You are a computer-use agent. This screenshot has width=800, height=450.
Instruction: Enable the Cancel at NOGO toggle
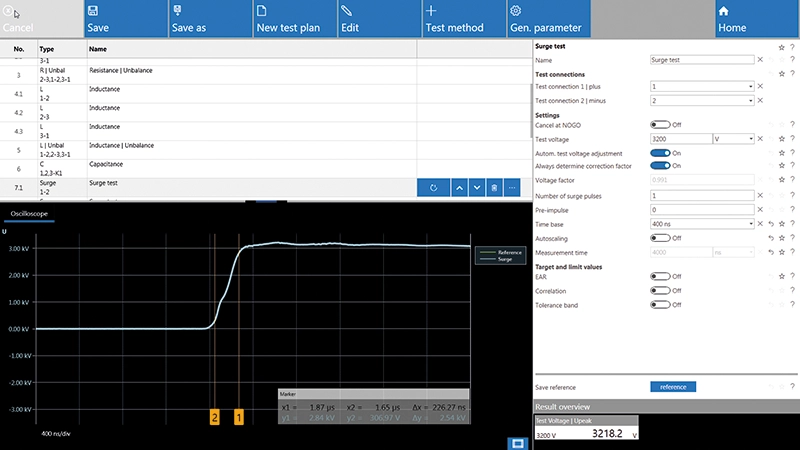[x=659, y=124]
